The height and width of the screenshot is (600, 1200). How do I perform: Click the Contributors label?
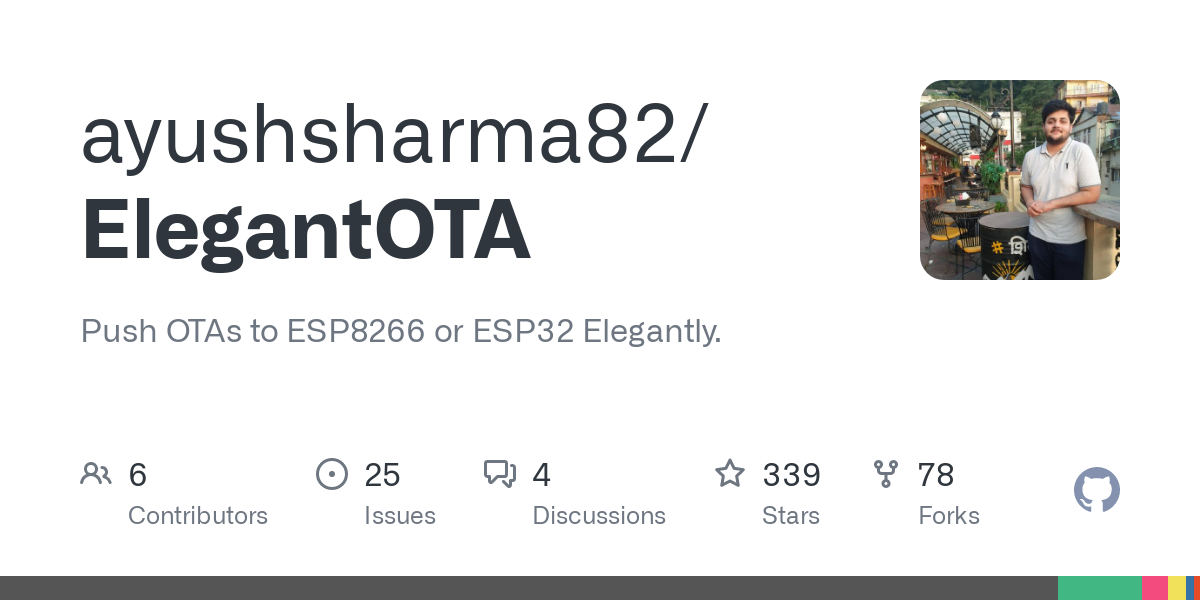pos(198,516)
